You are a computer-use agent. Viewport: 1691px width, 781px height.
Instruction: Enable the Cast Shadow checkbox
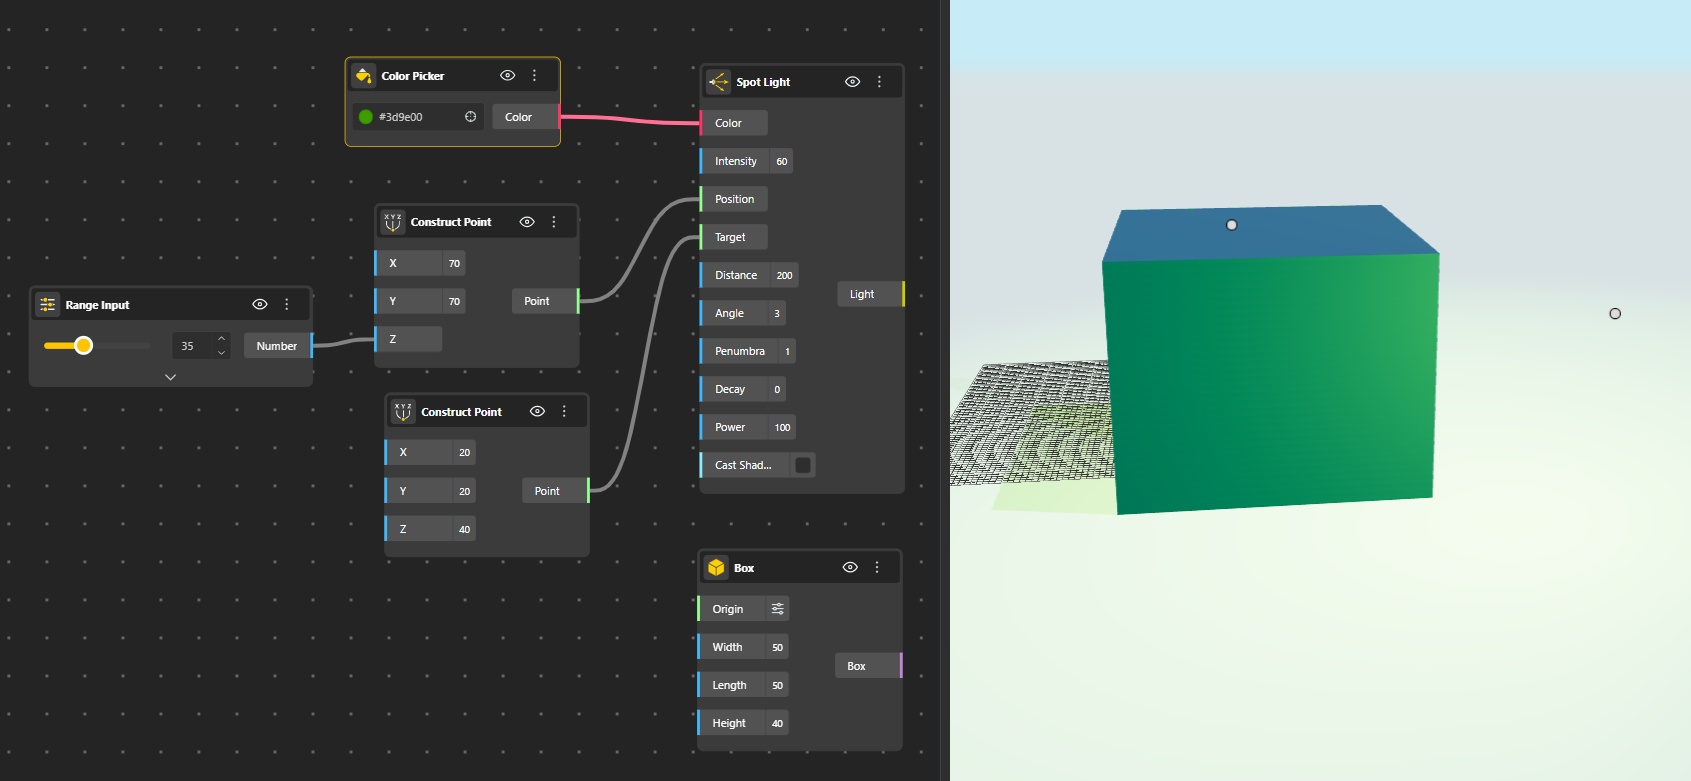coord(802,465)
